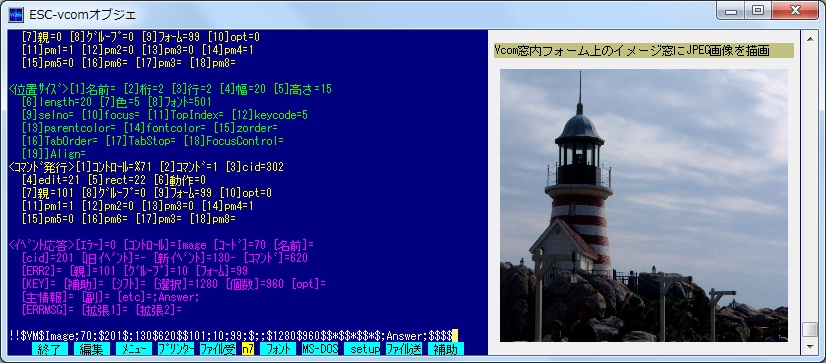
Task: Open the setup function button
Action: [362, 349]
